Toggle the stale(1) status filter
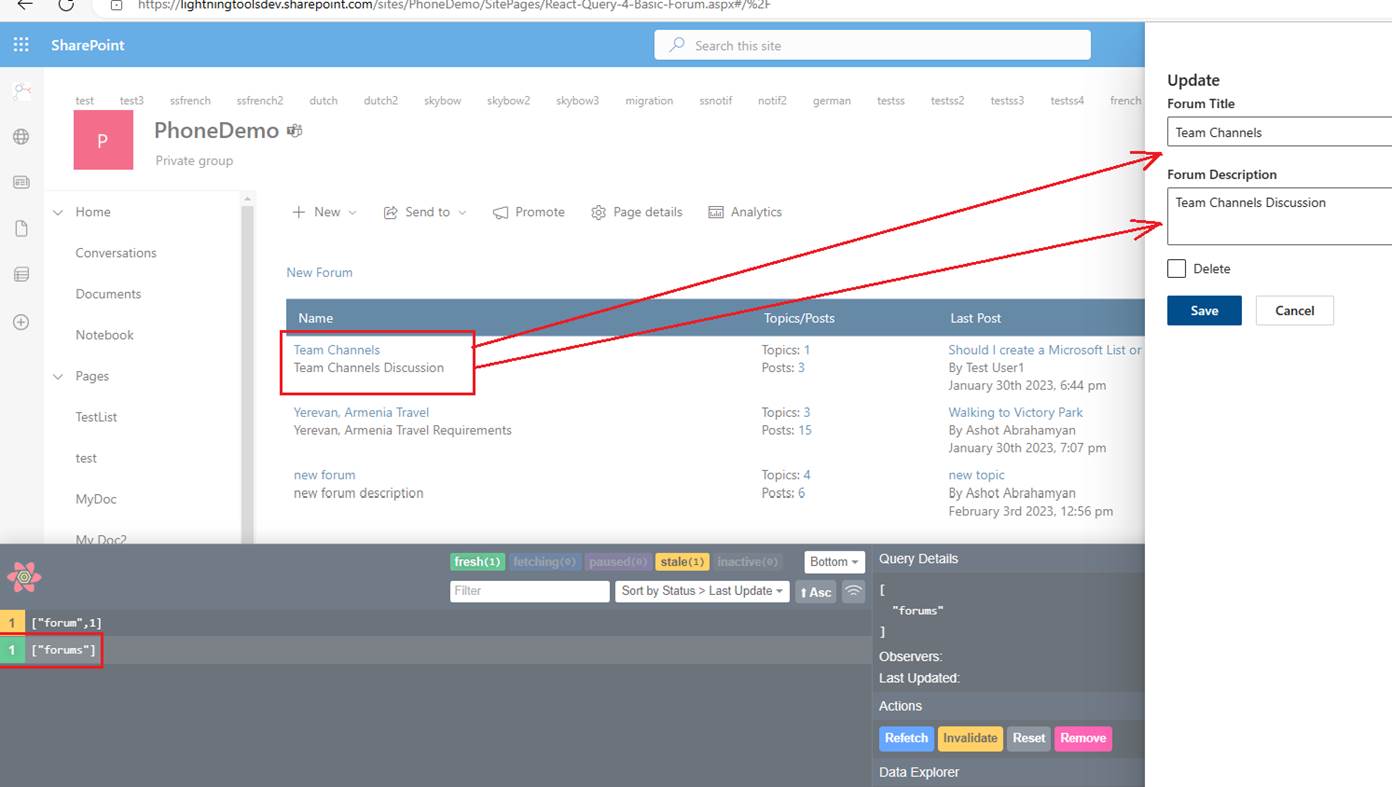Image resolution: width=1392 pixels, height=787 pixels. click(683, 562)
